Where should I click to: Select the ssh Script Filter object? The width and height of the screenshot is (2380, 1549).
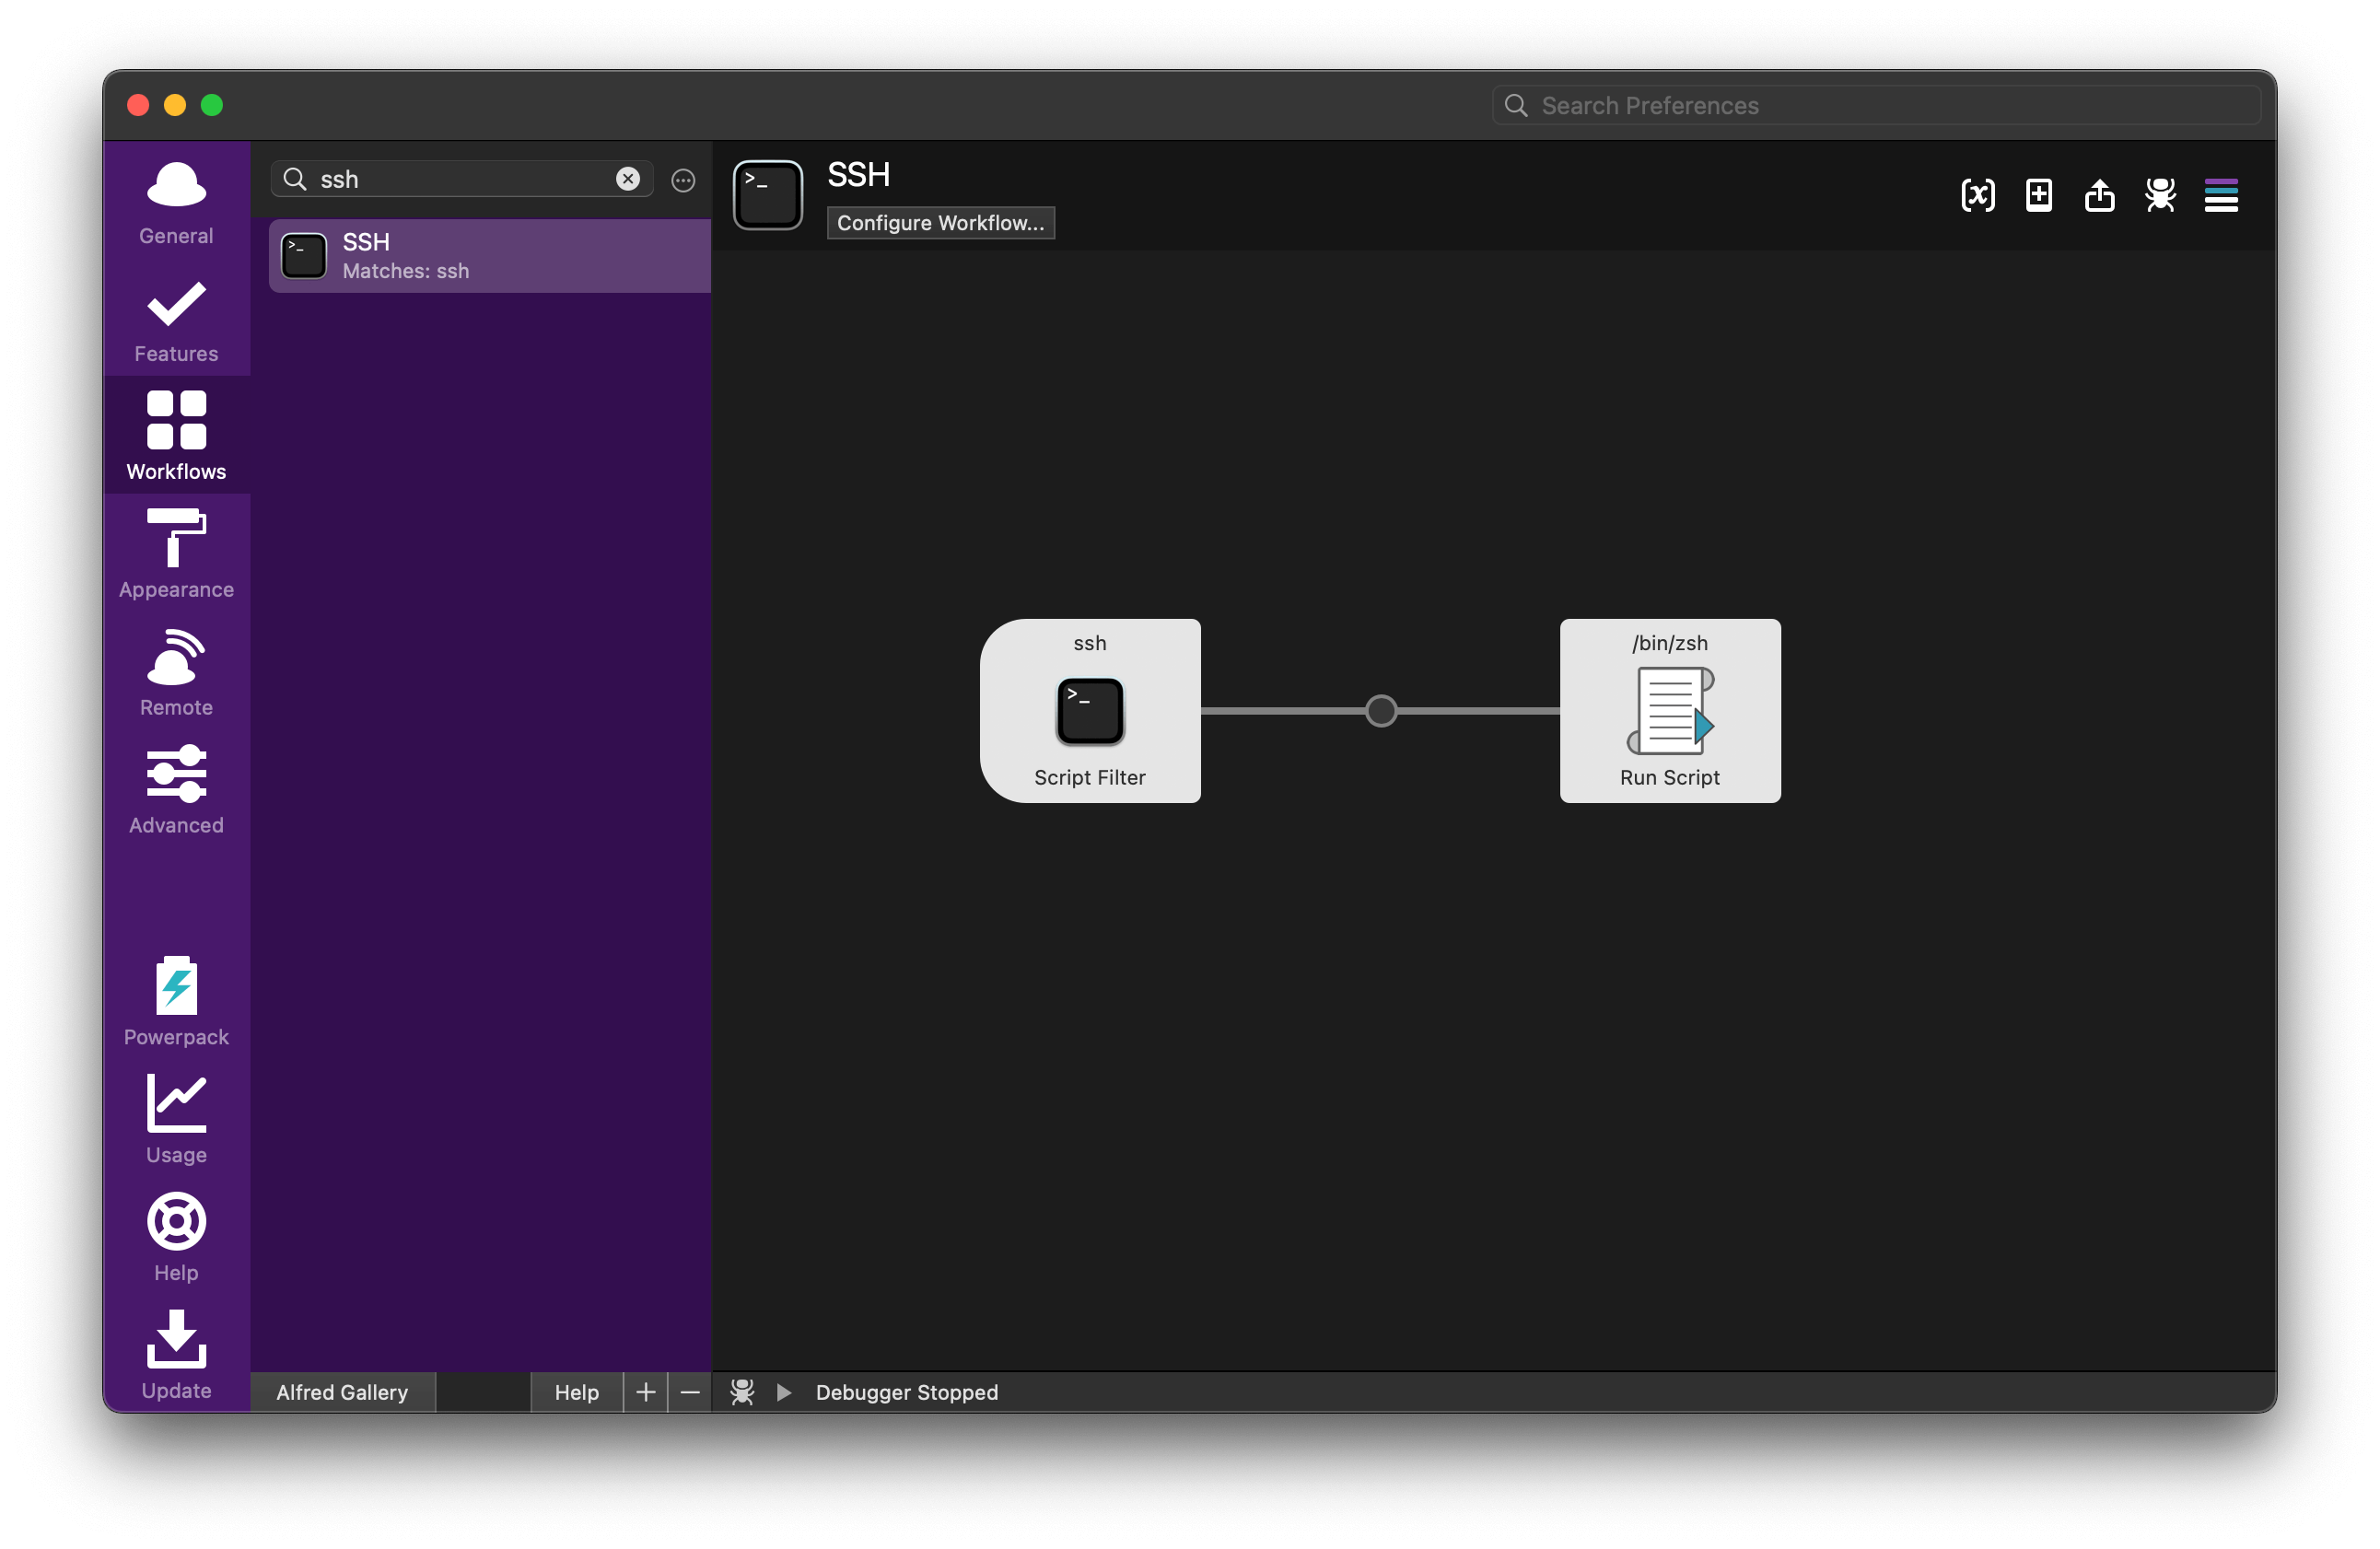pyautogui.click(x=1090, y=711)
